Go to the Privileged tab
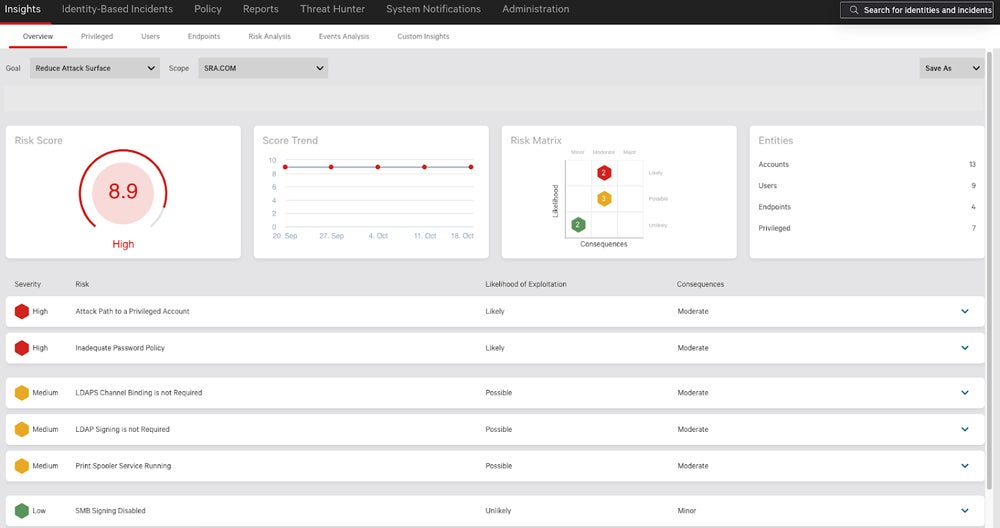The width and height of the screenshot is (1000, 528). coord(97,36)
